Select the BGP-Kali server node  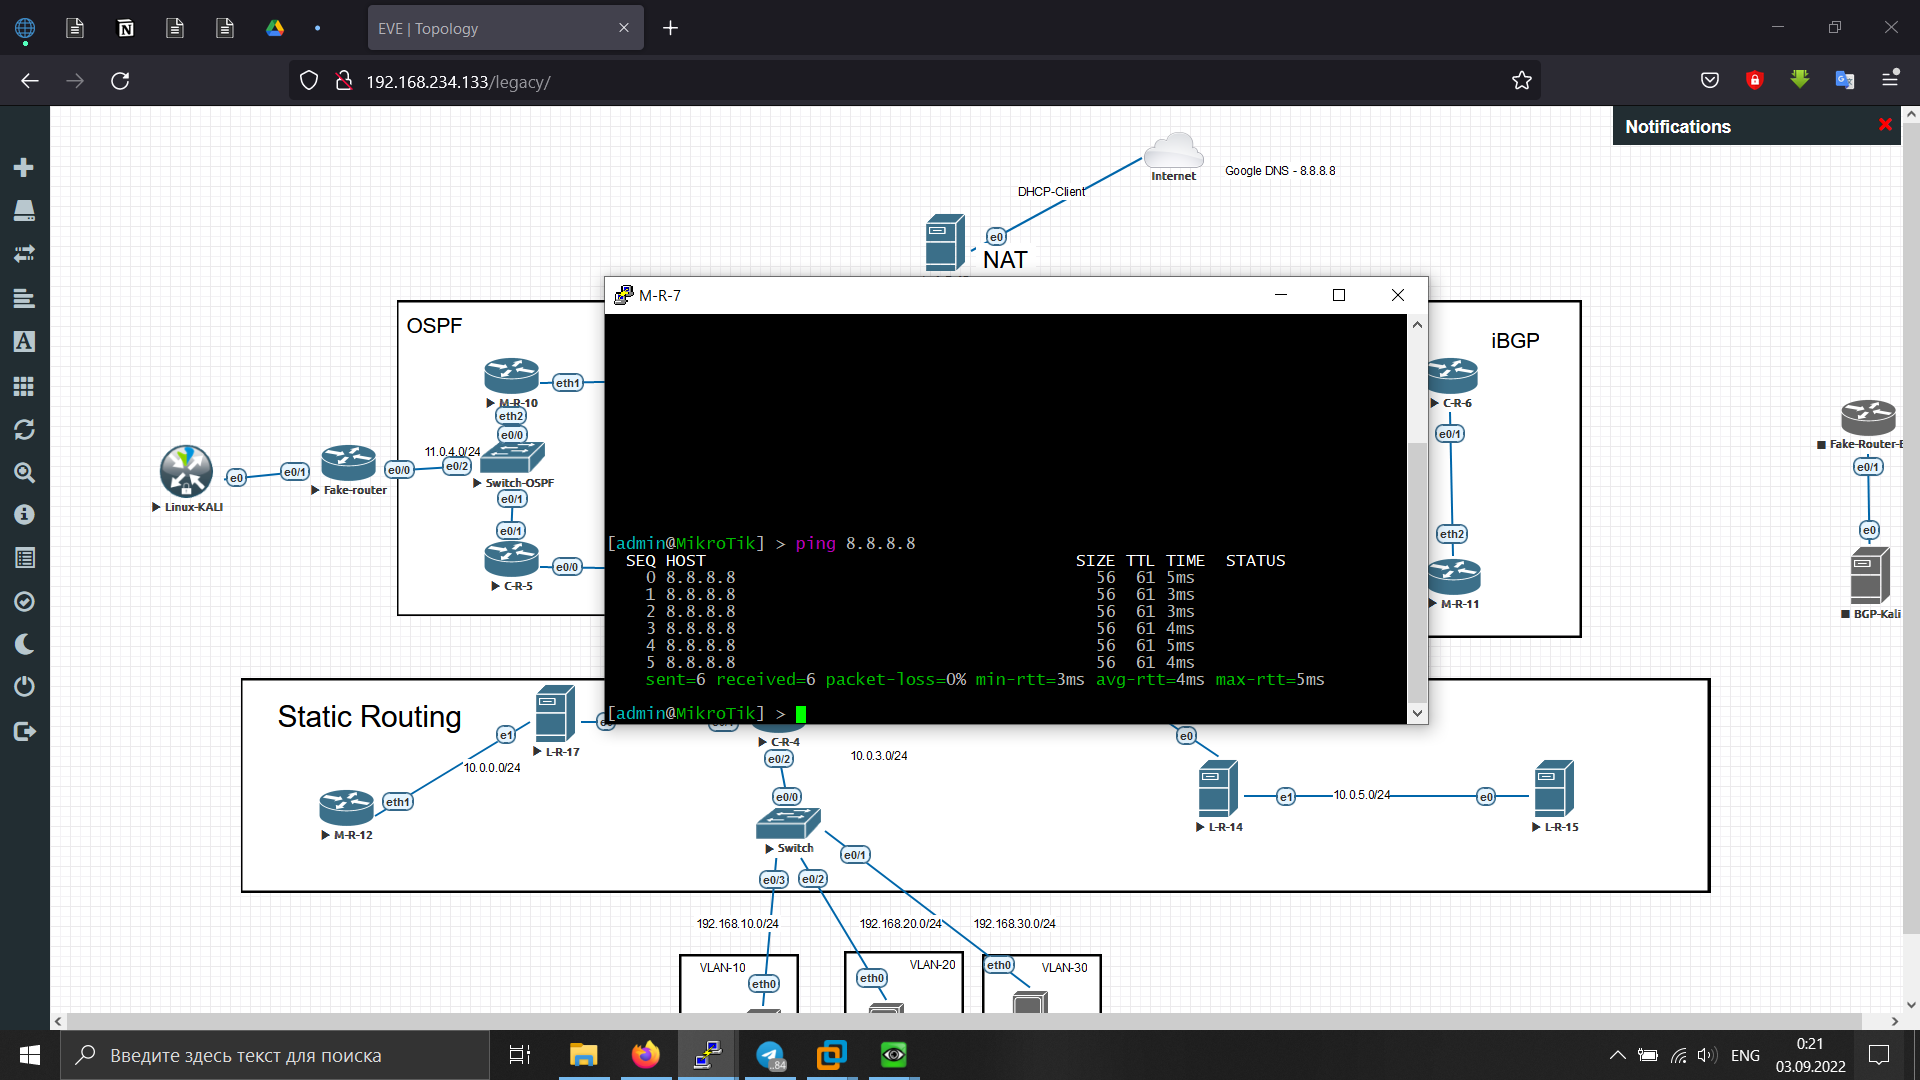point(1870,575)
